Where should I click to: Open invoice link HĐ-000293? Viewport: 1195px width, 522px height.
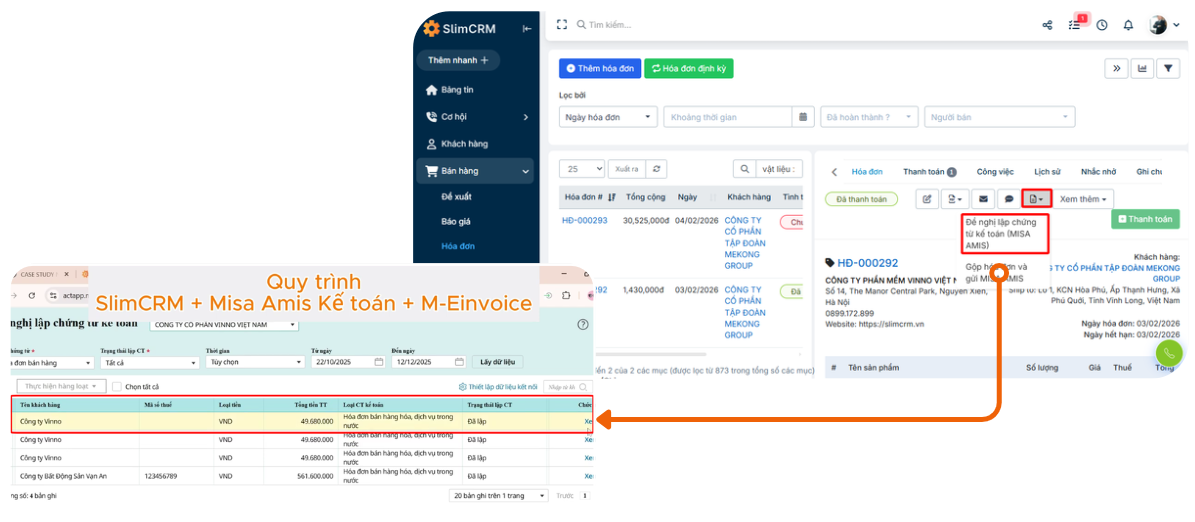tap(585, 220)
